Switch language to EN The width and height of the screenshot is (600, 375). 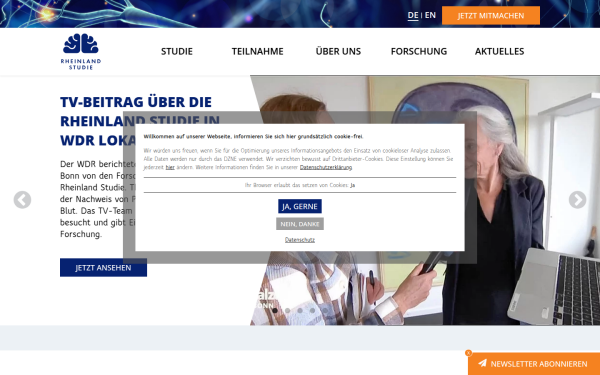[430, 15]
